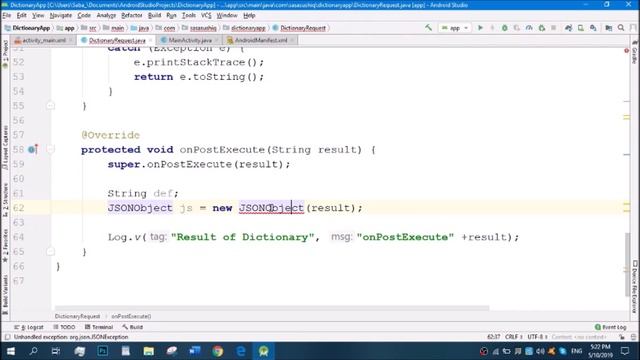
Task: Open the CRLF line separator selector
Action: pos(513,337)
